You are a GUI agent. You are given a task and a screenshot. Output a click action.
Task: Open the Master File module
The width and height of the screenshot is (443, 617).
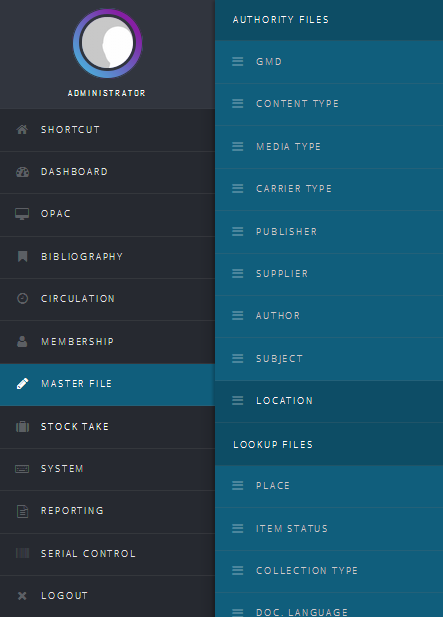[x=107, y=384]
